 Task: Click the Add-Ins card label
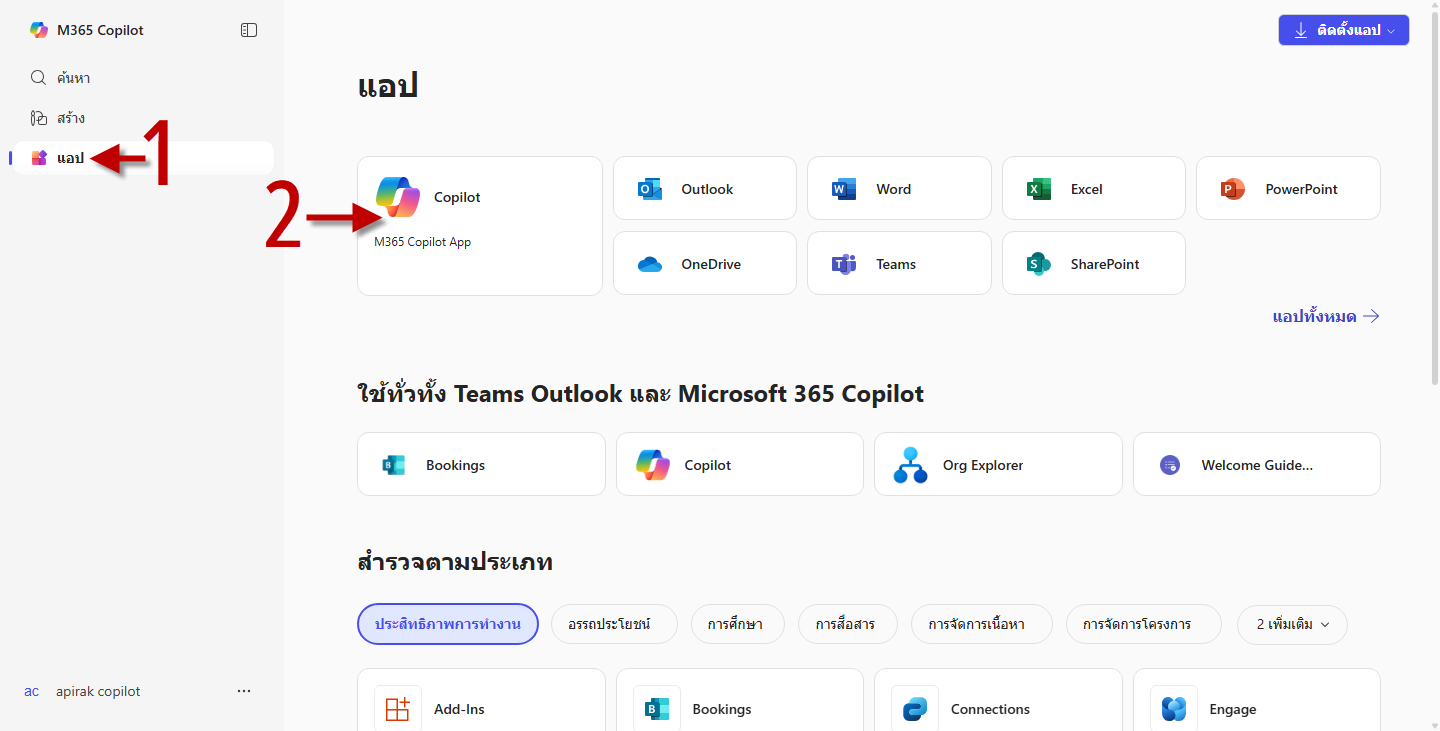(x=459, y=709)
